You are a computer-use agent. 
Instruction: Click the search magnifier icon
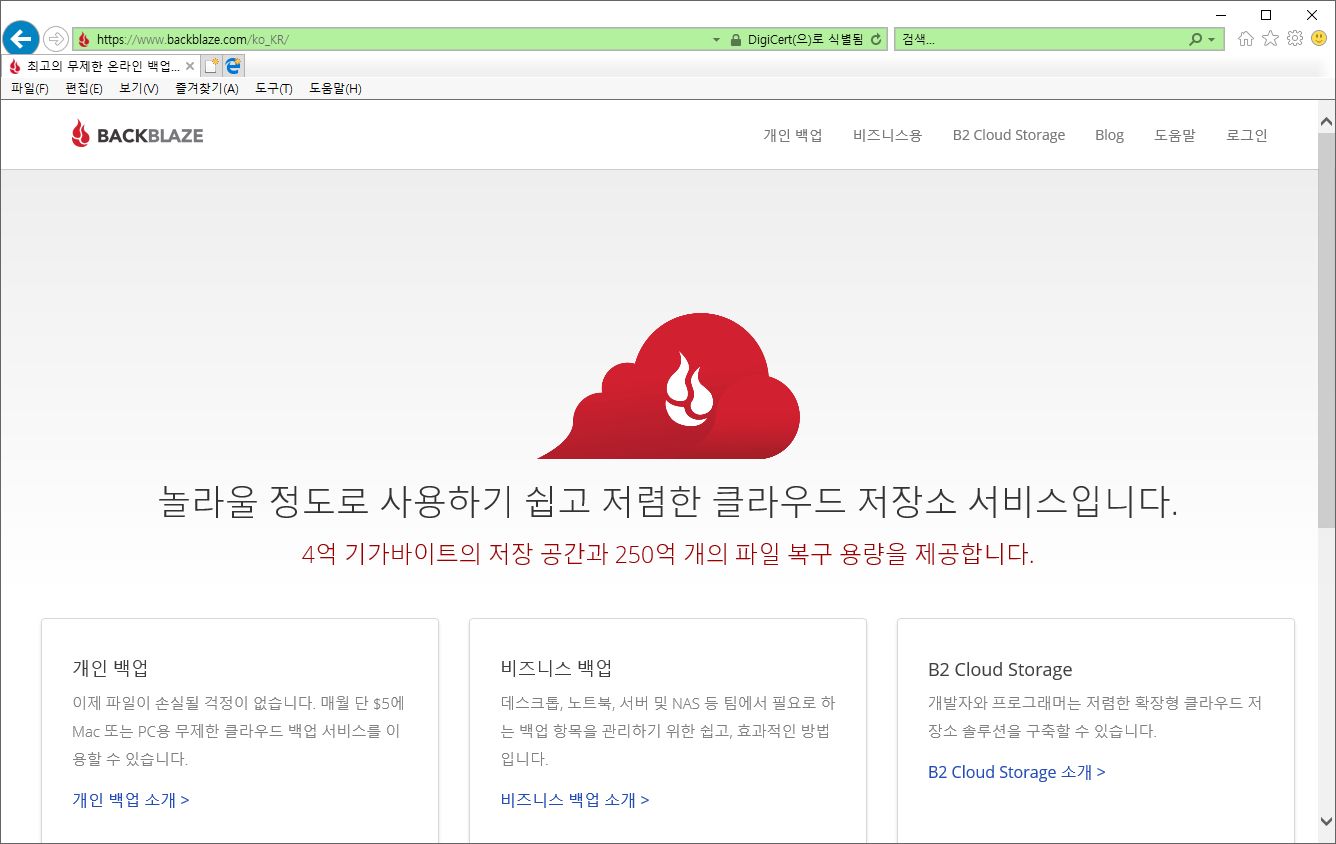[1197, 38]
